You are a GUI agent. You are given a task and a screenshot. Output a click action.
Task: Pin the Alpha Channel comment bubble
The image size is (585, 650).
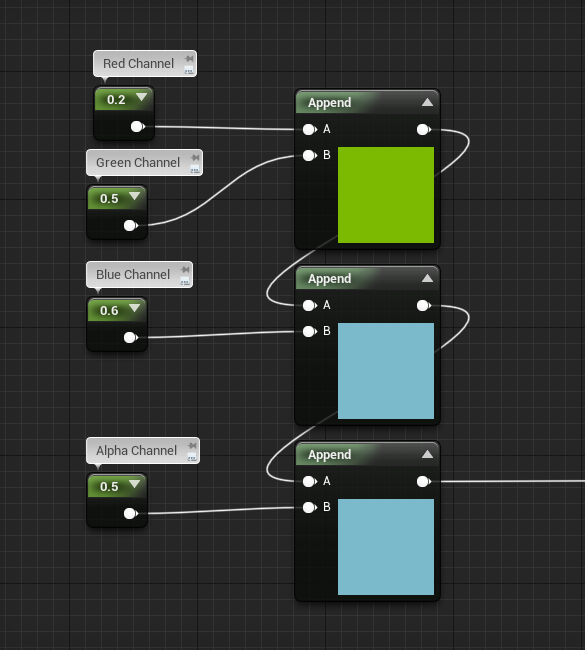(x=192, y=445)
